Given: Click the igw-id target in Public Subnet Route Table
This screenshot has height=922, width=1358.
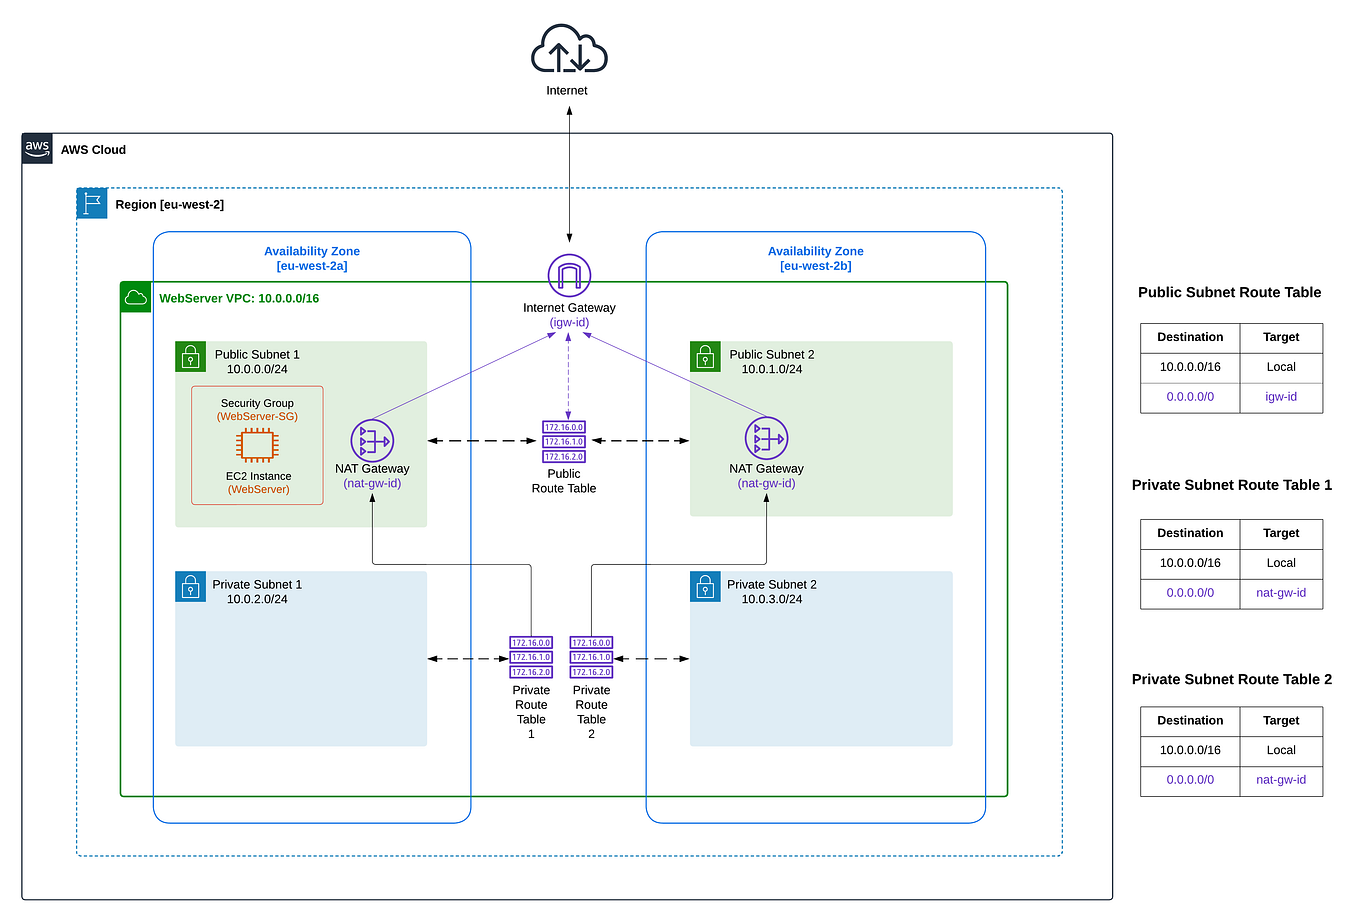Looking at the screenshot, I should (1281, 396).
